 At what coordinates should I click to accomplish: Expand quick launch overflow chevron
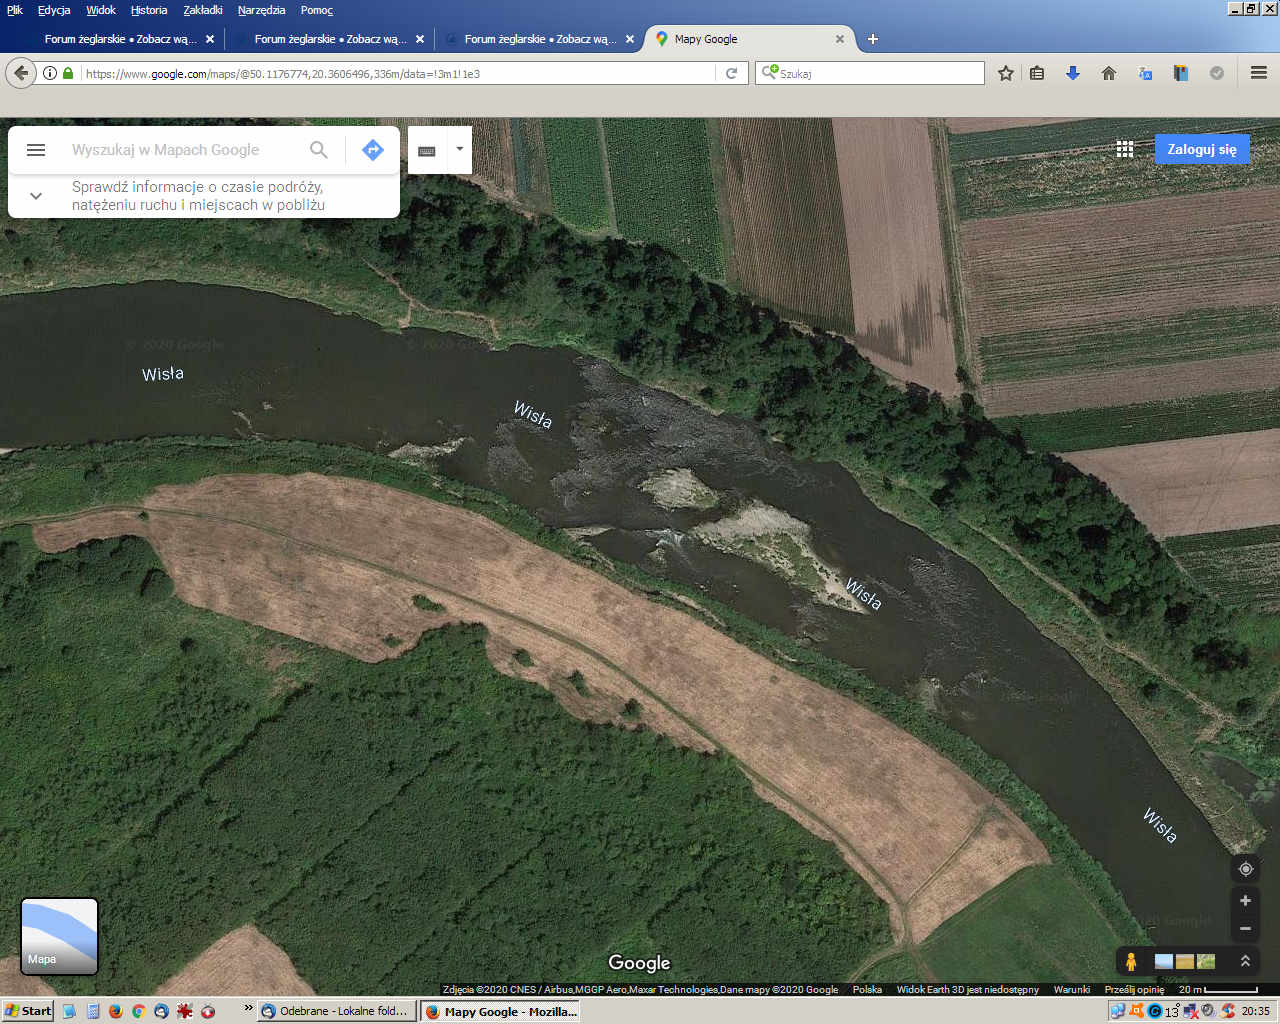[248, 1009]
